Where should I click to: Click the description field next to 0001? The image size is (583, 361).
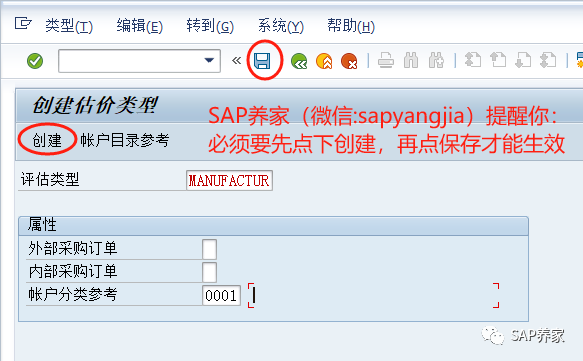(373, 296)
